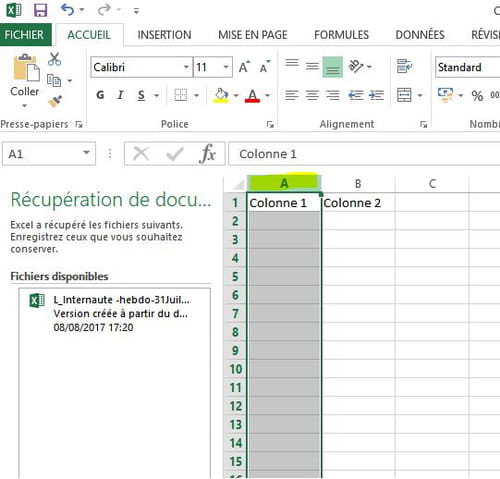
Task: Select the Format Painter brush
Action: [x=55, y=101]
